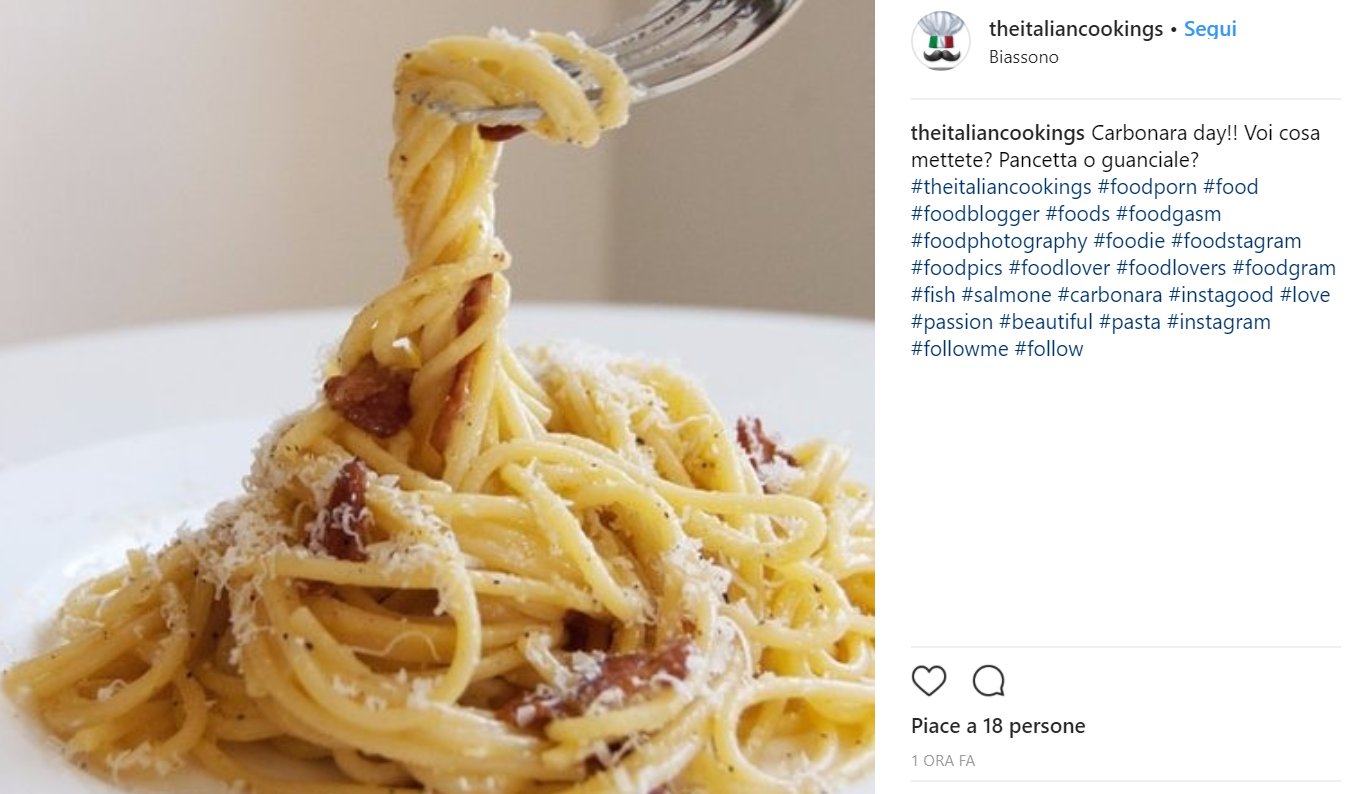Open the #foodporn hashtag
The height and width of the screenshot is (794, 1355).
[x=1147, y=187]
